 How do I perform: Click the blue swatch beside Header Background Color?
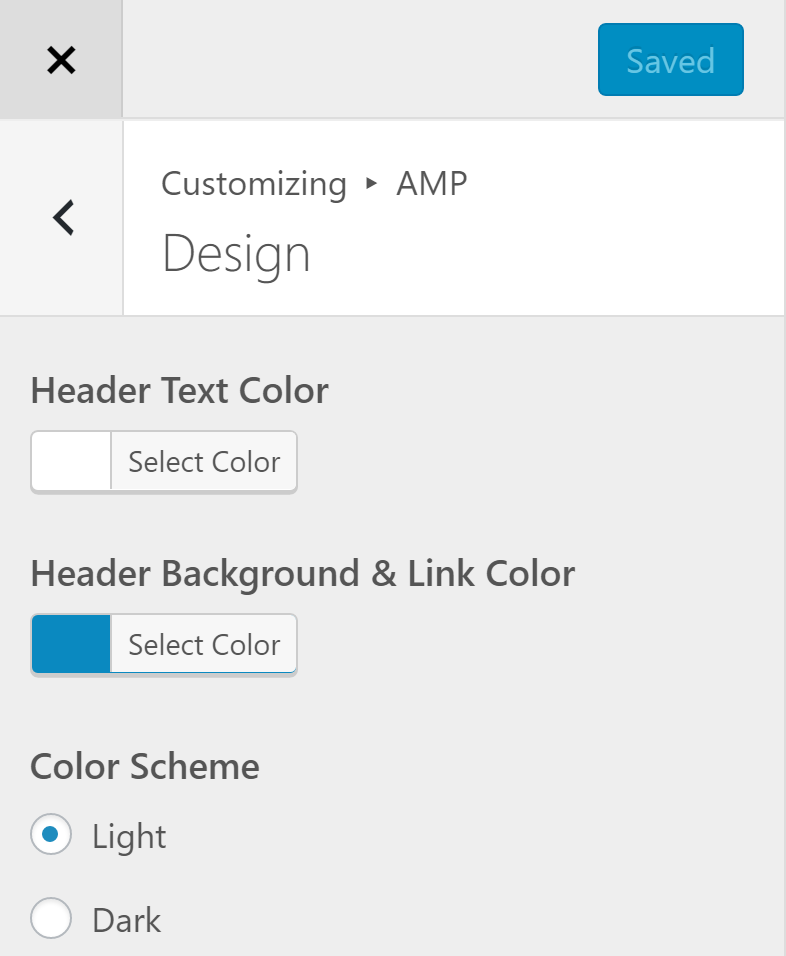coord(70,644)
